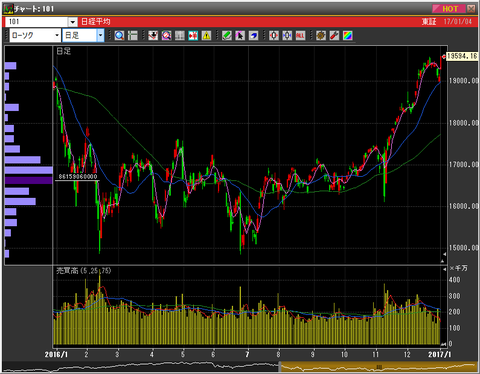
Task: Click the chart application icon in title bar
Action: pos(8,9)
